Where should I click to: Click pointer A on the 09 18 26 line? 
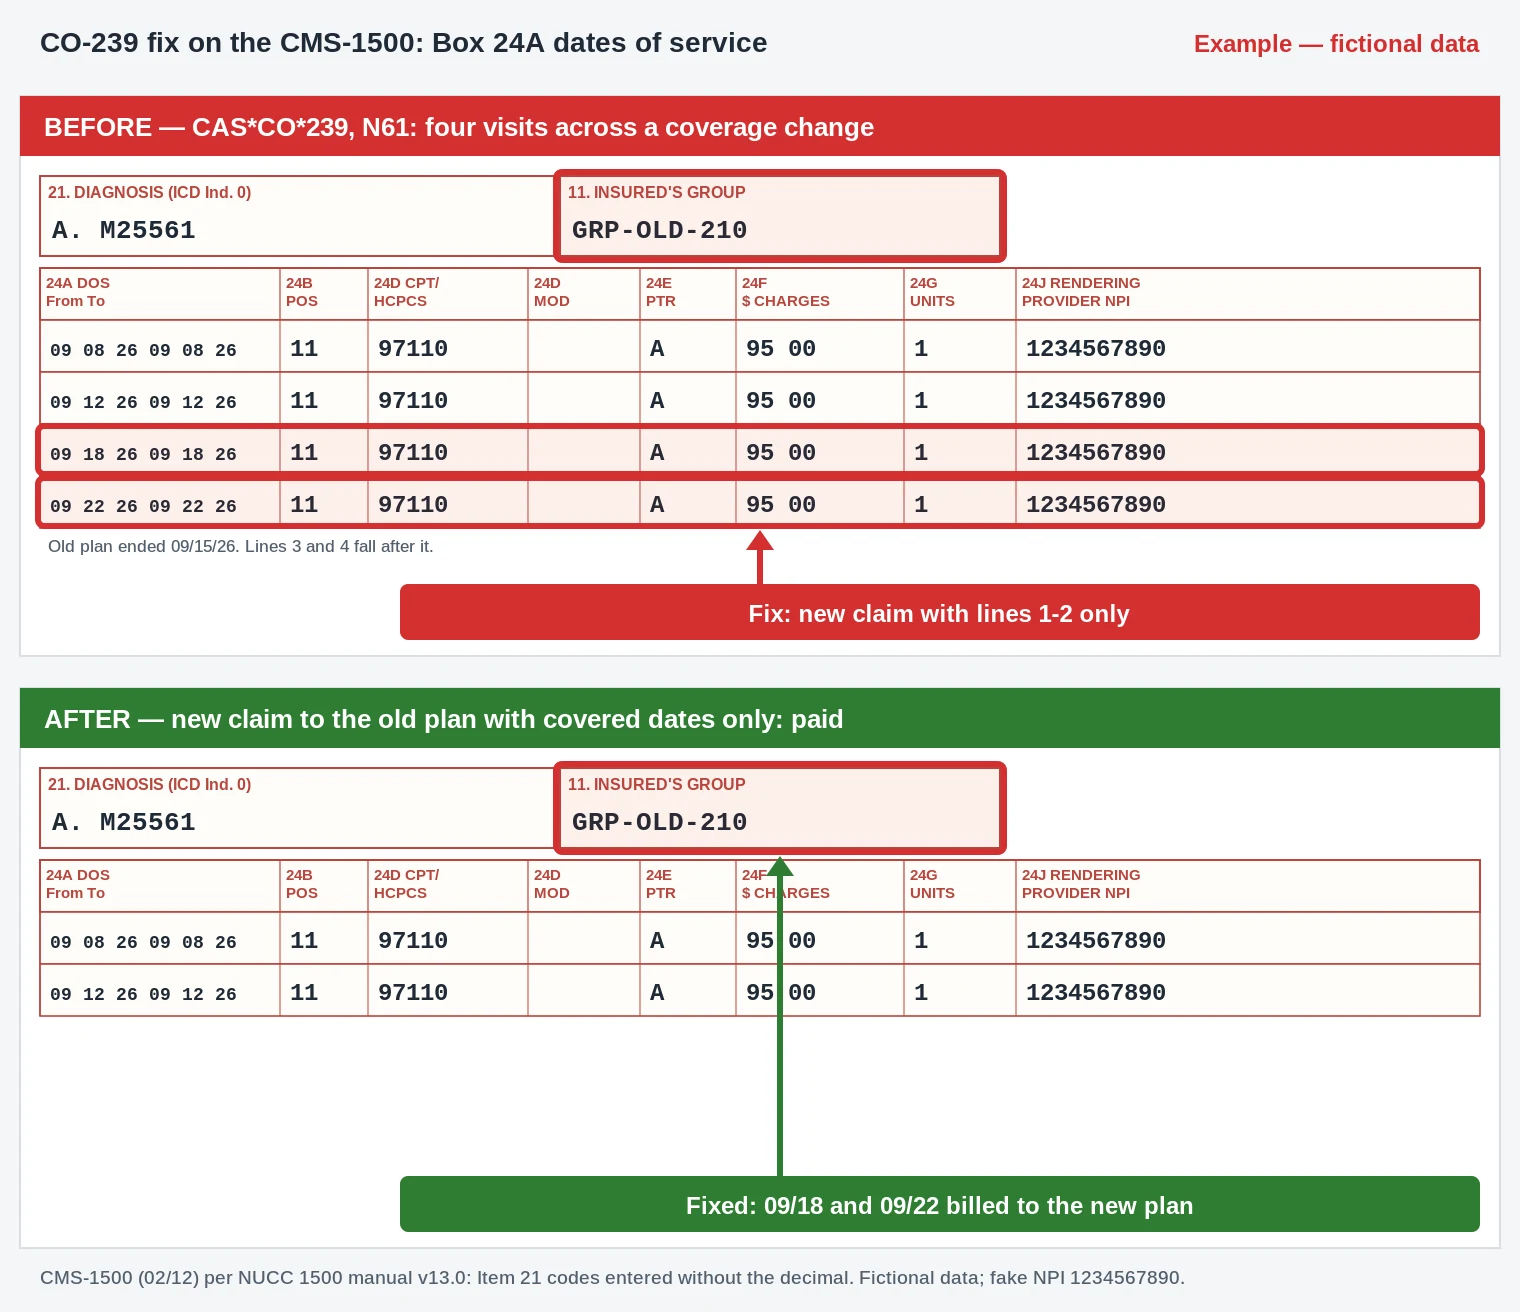pyautogui.click(x=657, y=452)
